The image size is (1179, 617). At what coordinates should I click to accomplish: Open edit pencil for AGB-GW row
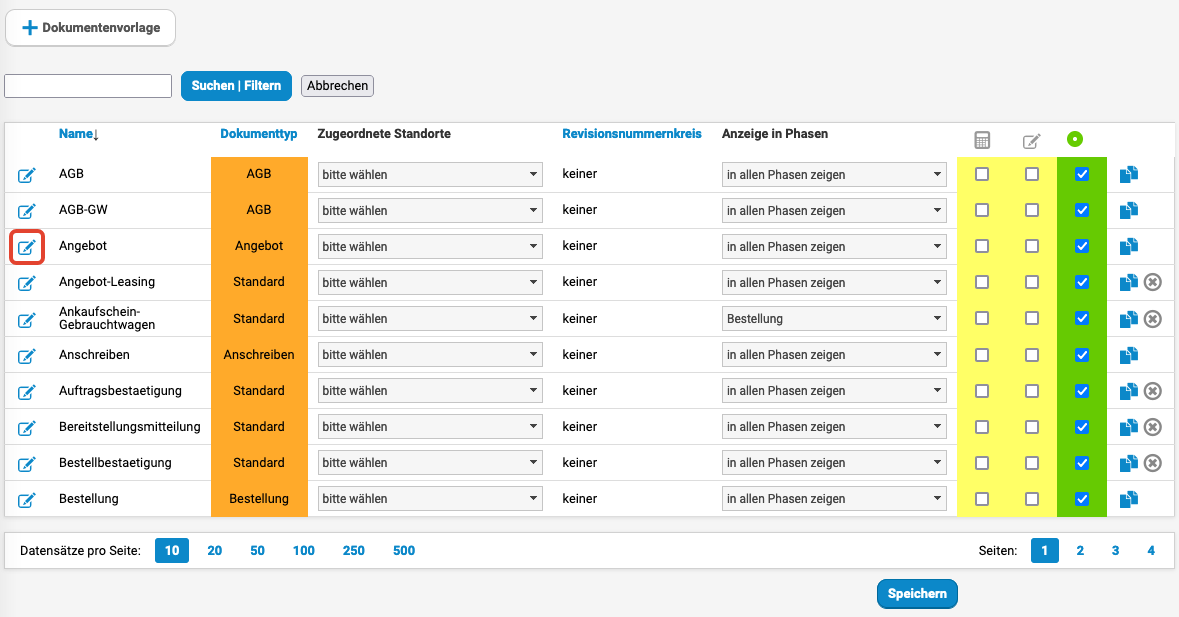coord(27,211)
